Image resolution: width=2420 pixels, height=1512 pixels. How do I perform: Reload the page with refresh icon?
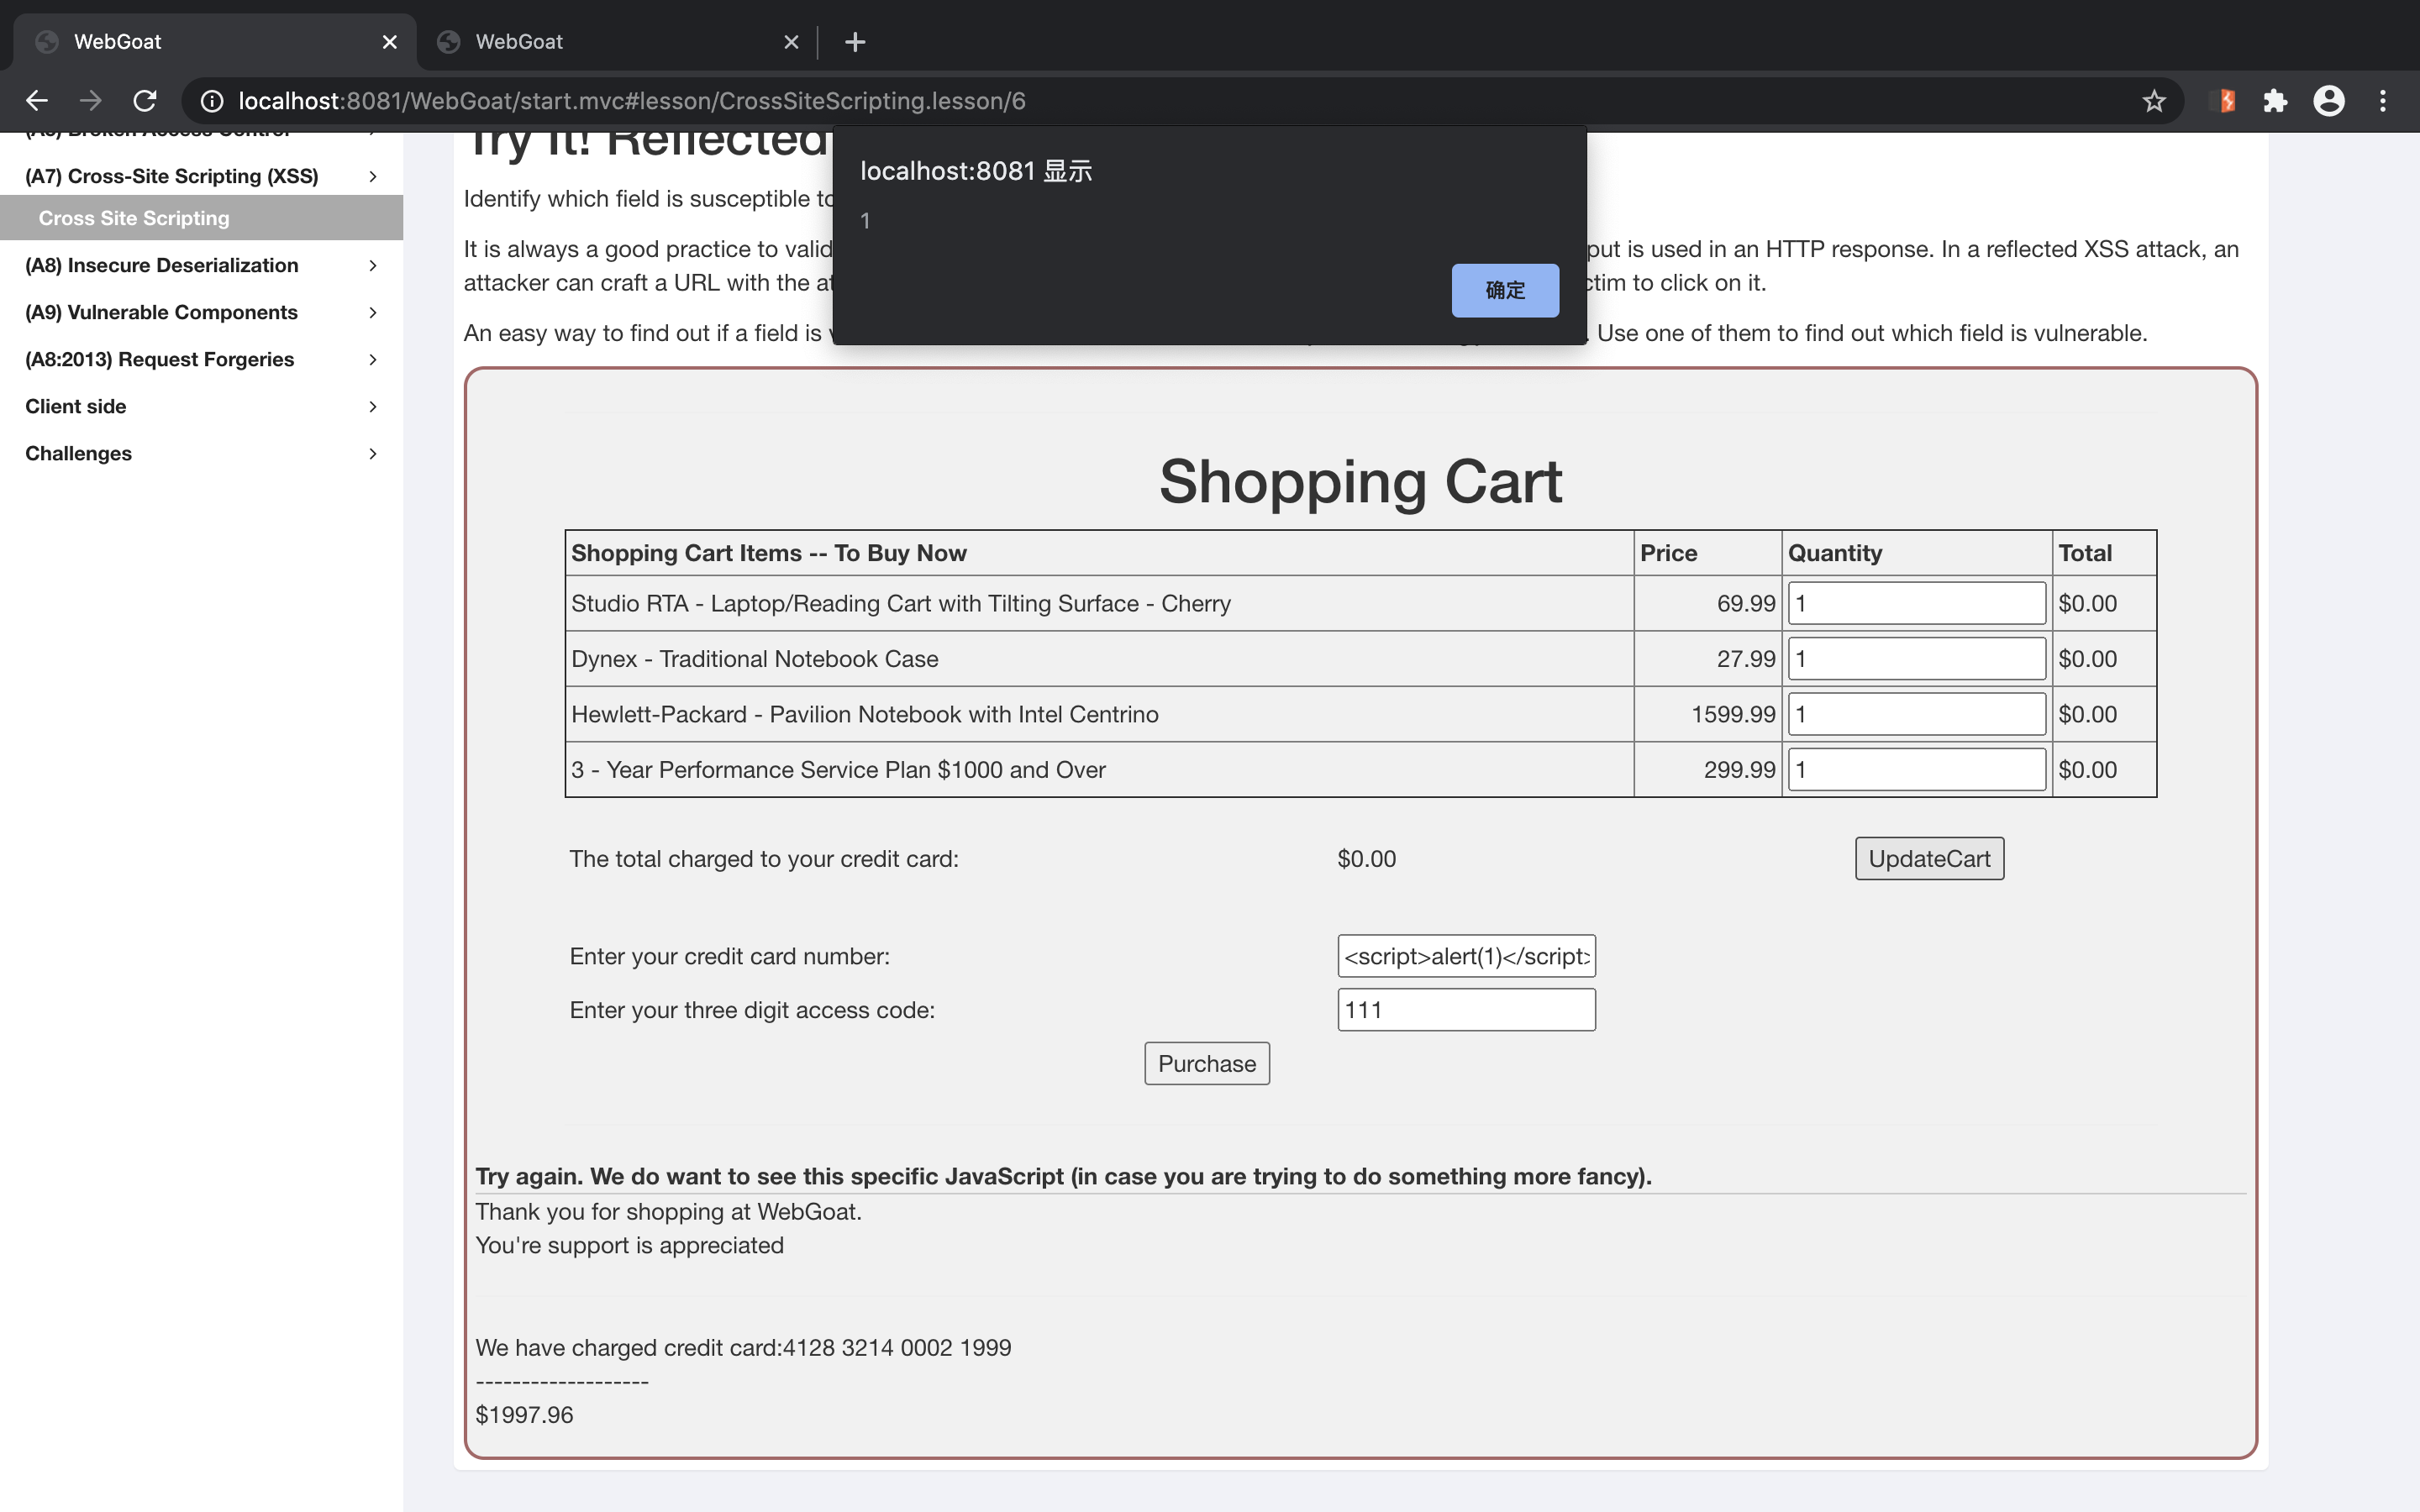coord(145,101)
